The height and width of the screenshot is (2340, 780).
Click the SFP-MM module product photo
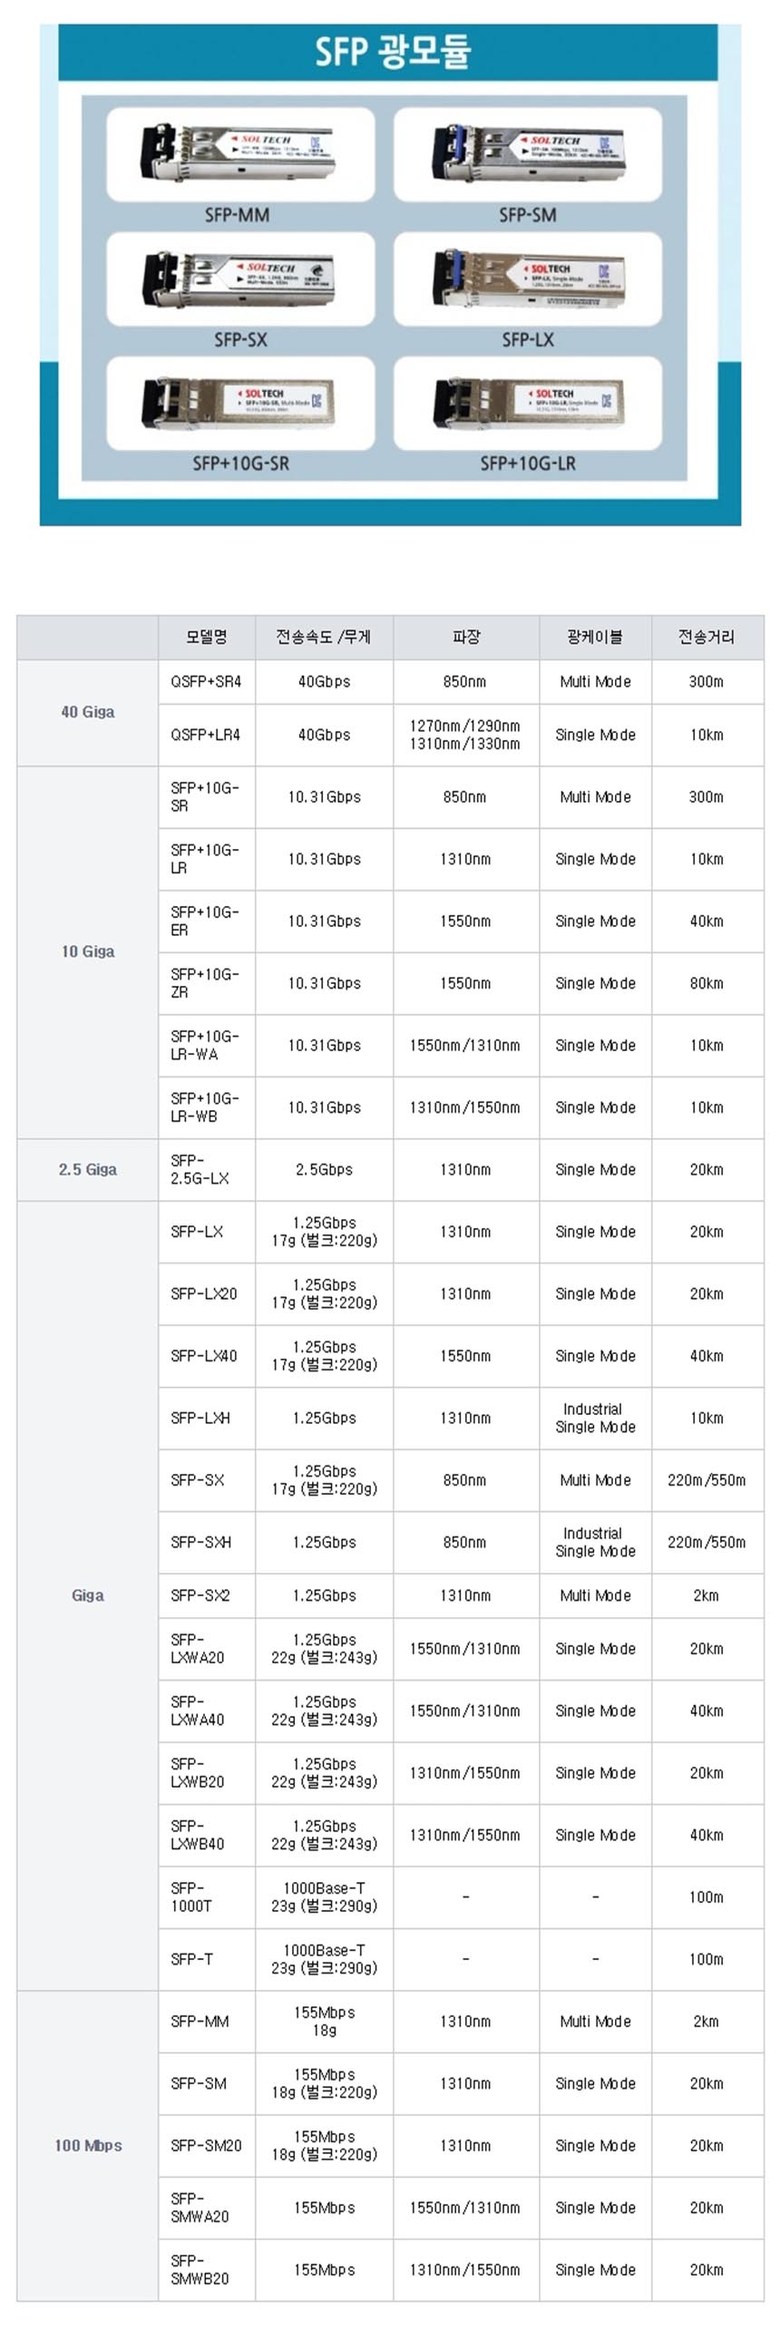coord(240,153)
